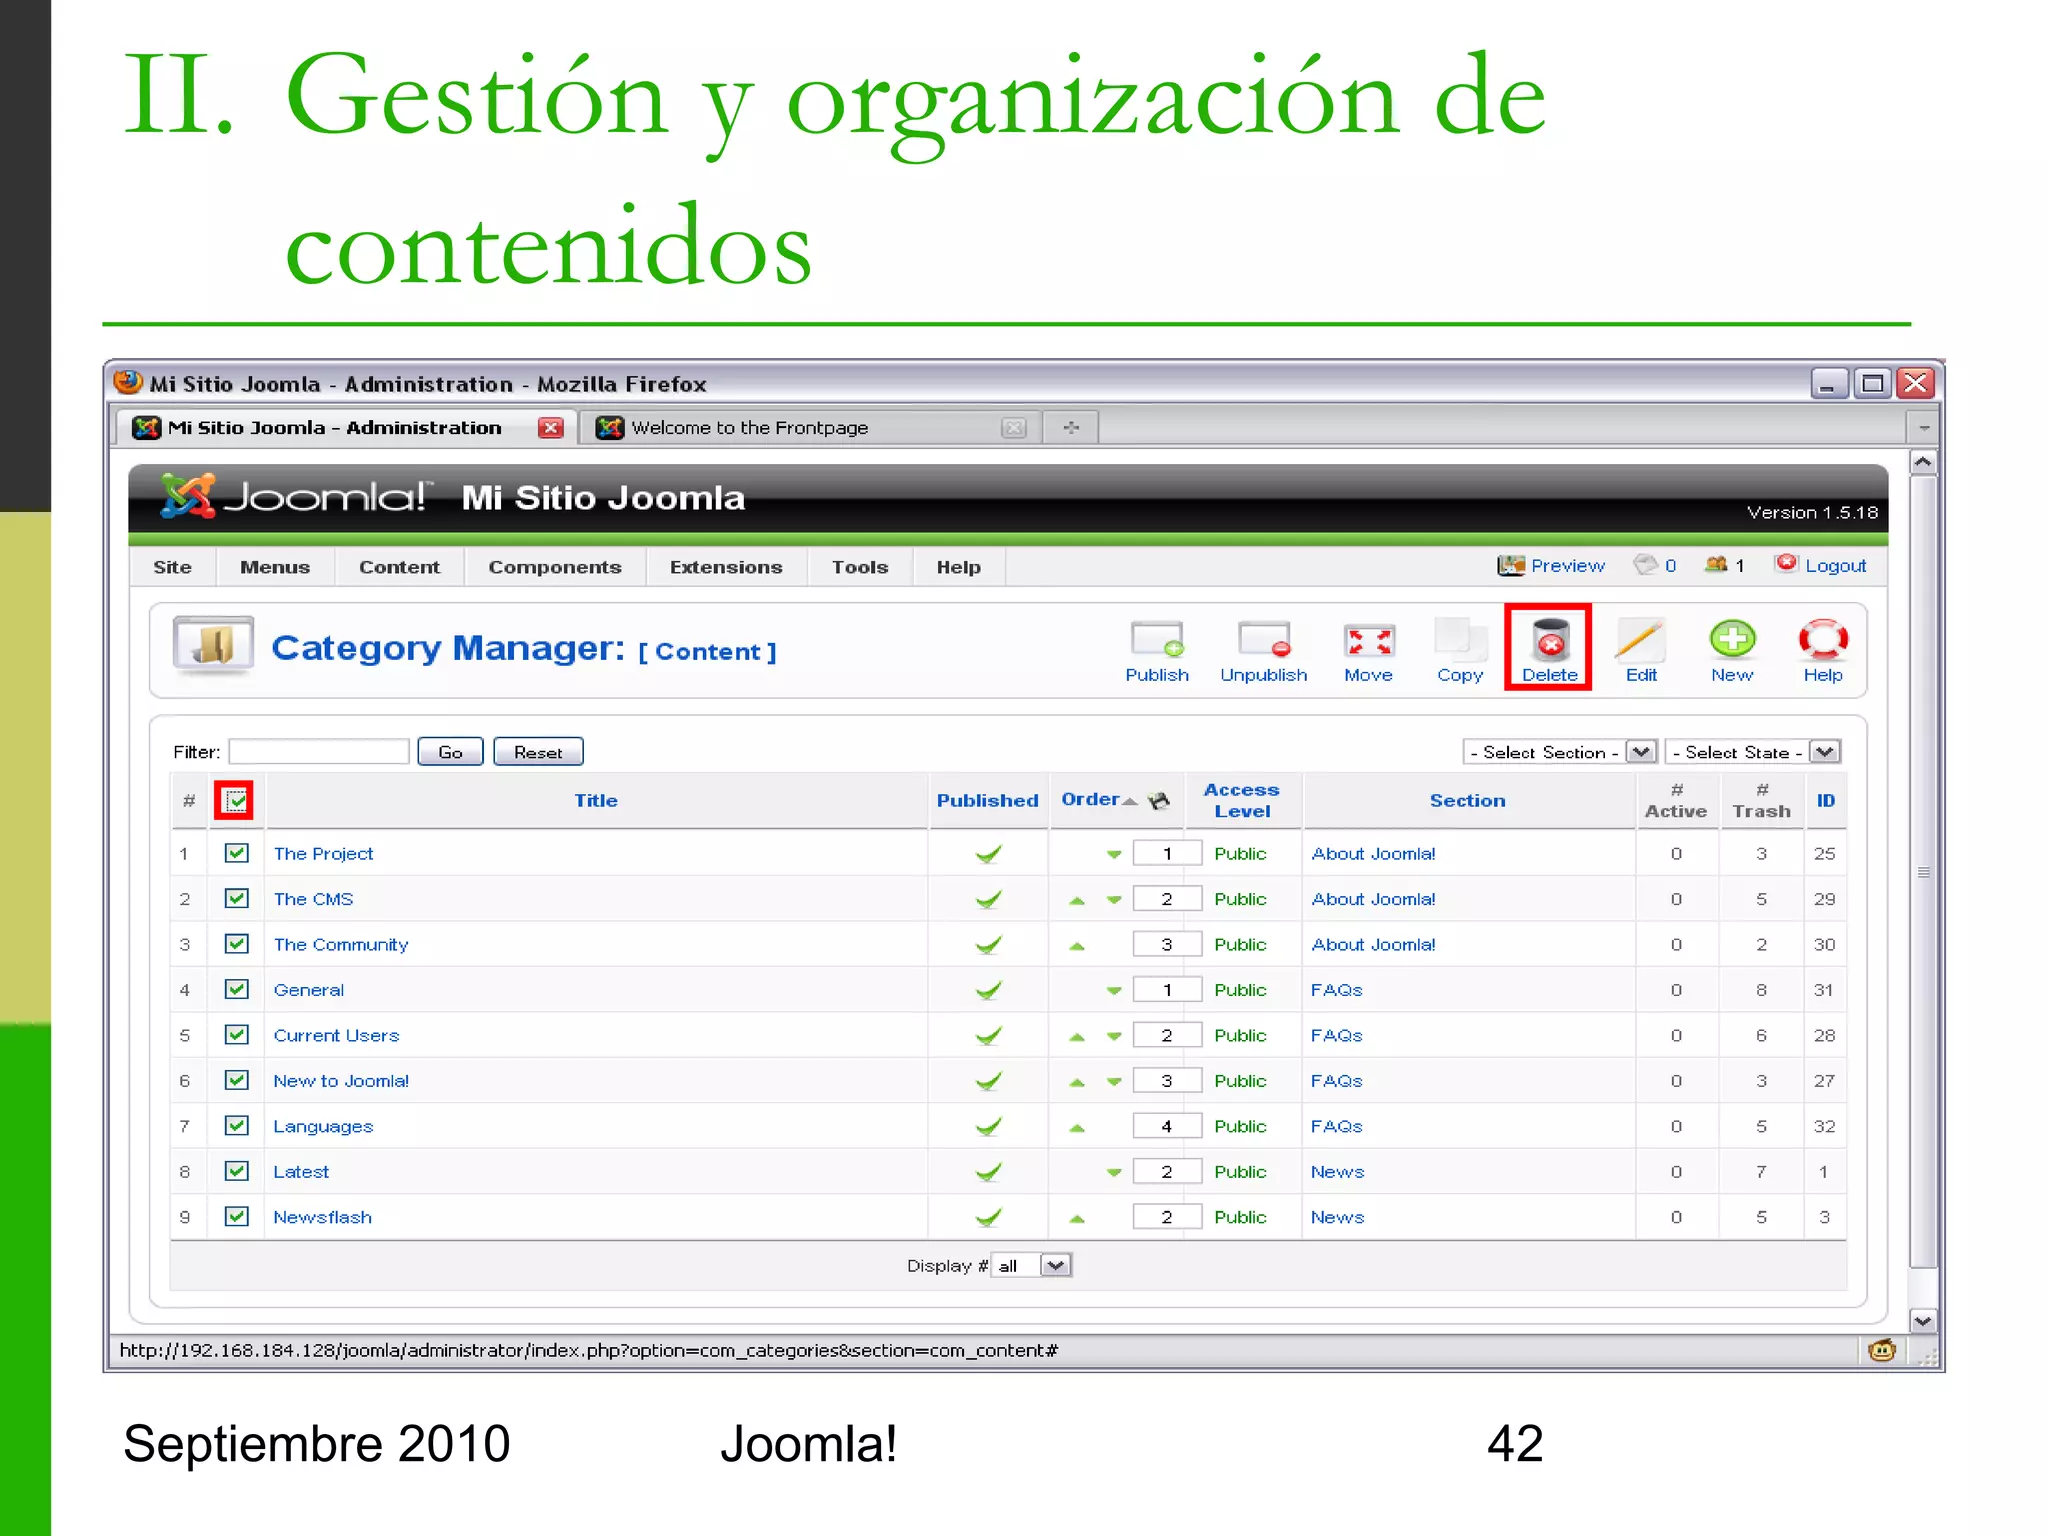Click the Reset filter button
2048x1536 pixels.
coord(538,752)
